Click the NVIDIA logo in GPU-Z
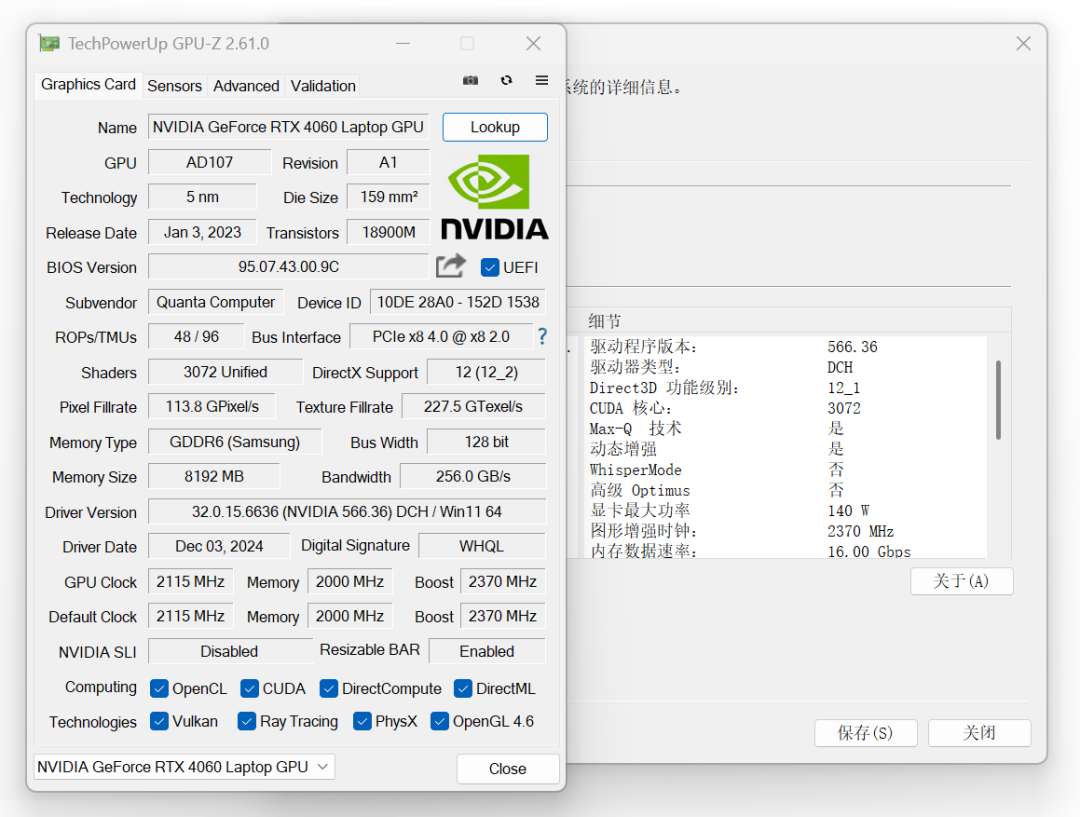The width and height of the screenshot is (1080, 817). [495, 197]
